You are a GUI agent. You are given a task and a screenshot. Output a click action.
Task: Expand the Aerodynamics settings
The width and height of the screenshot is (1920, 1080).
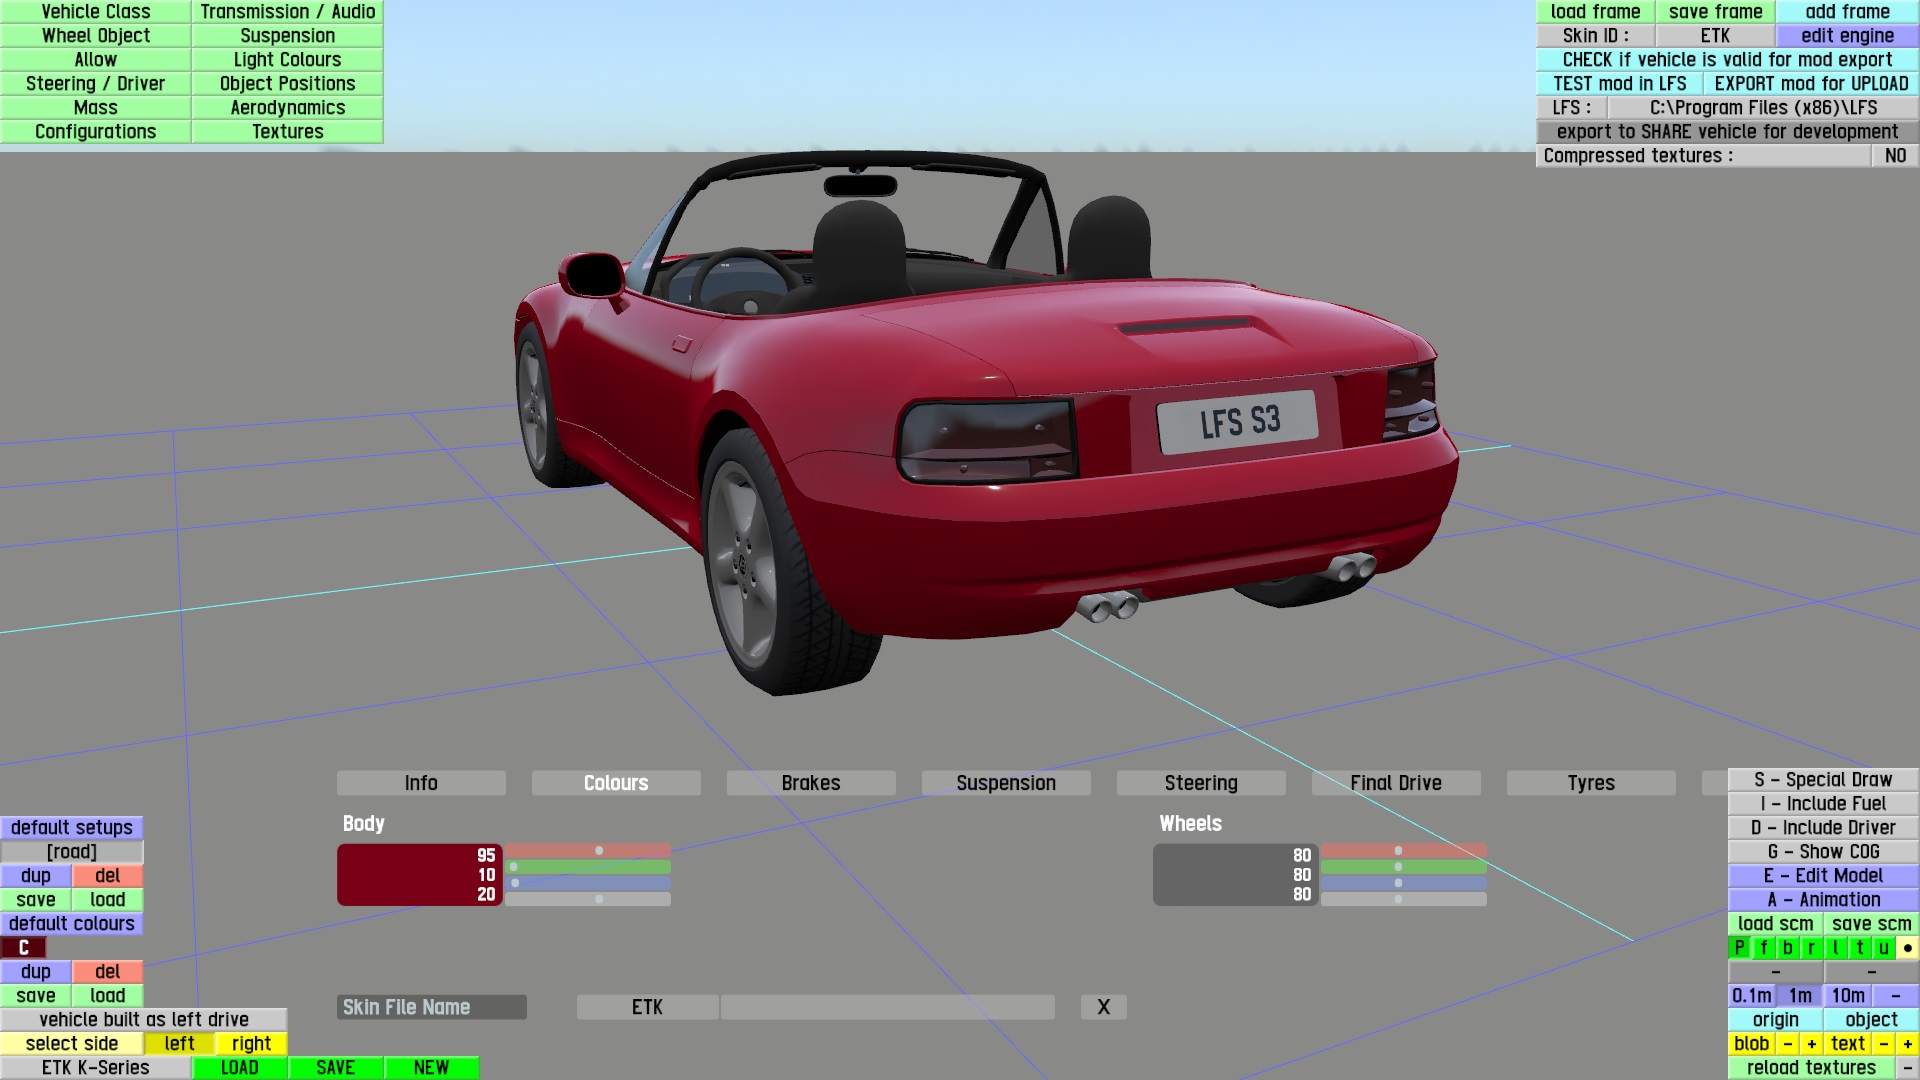click(287, 107)
